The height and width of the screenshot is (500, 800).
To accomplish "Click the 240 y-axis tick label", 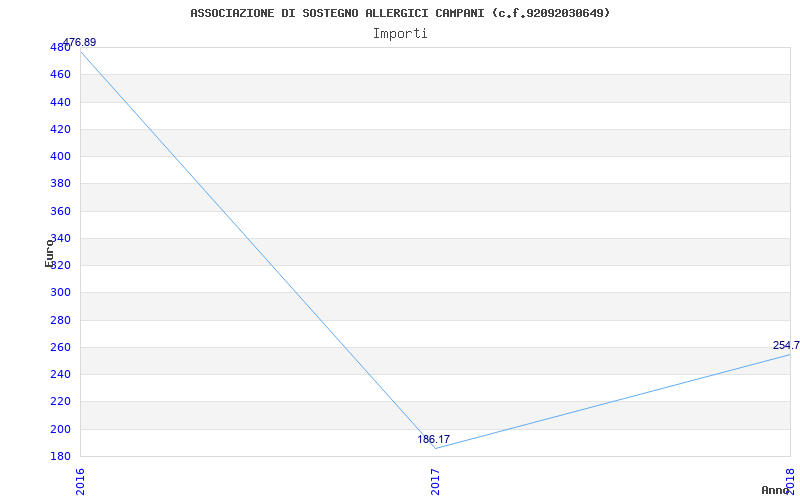I will coord(60,374).
